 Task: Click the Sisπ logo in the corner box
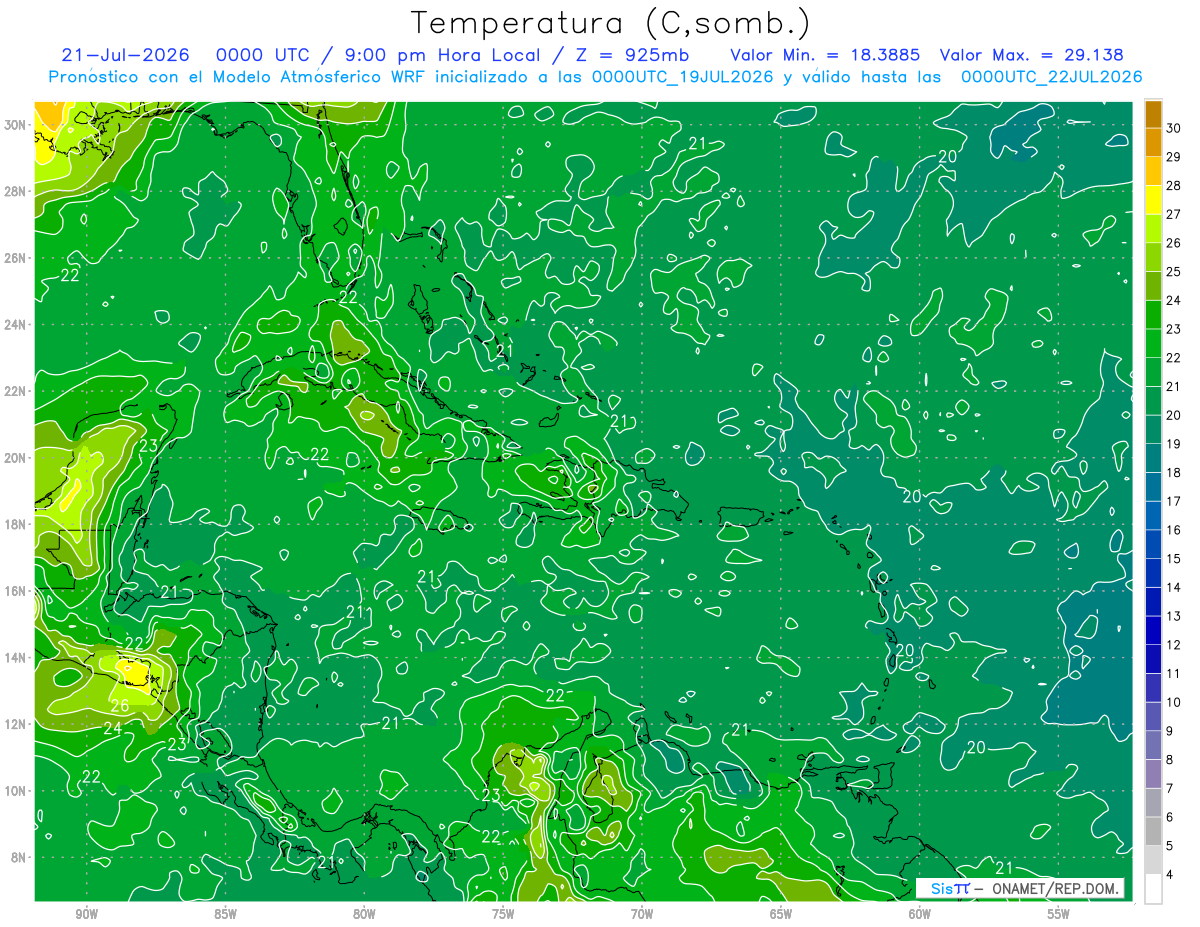coord(949,888)
